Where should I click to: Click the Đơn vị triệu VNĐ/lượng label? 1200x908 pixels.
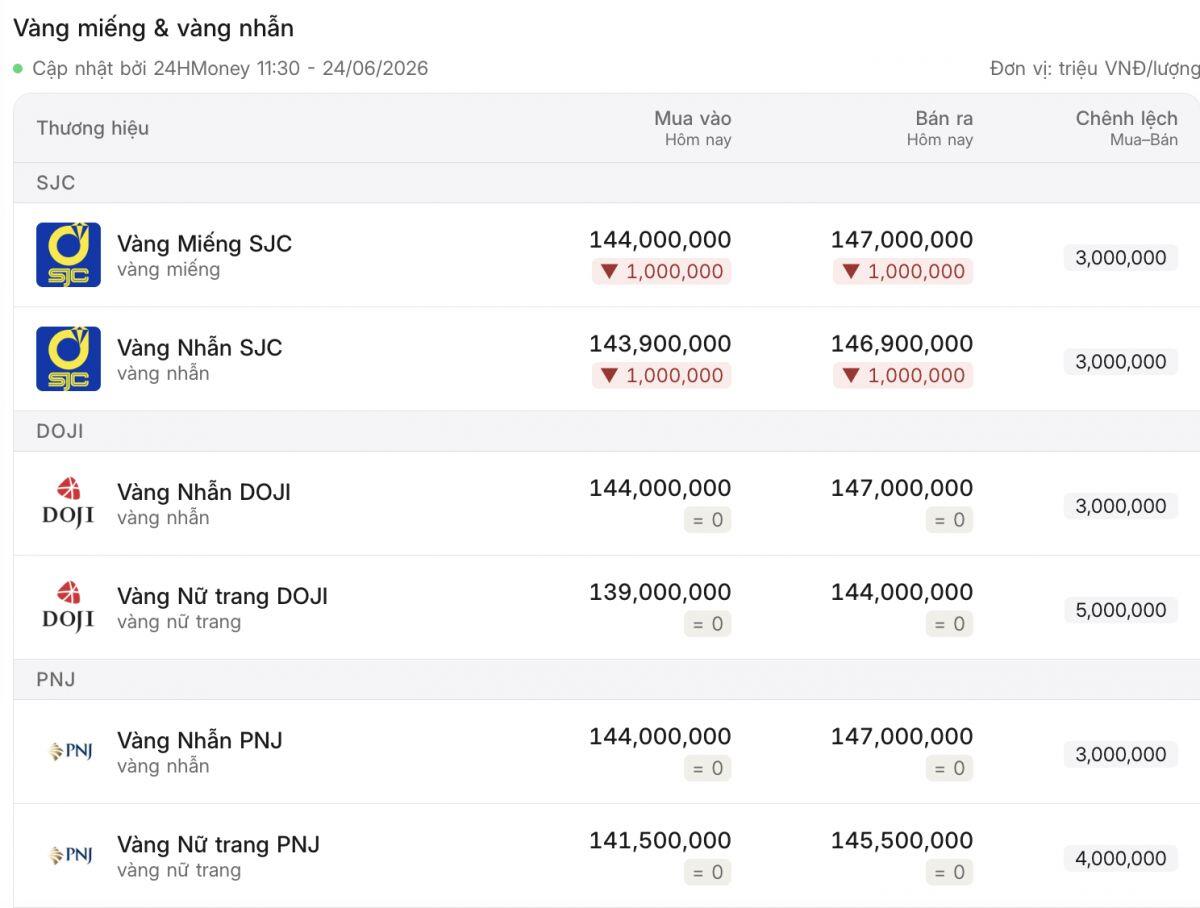1094,69
